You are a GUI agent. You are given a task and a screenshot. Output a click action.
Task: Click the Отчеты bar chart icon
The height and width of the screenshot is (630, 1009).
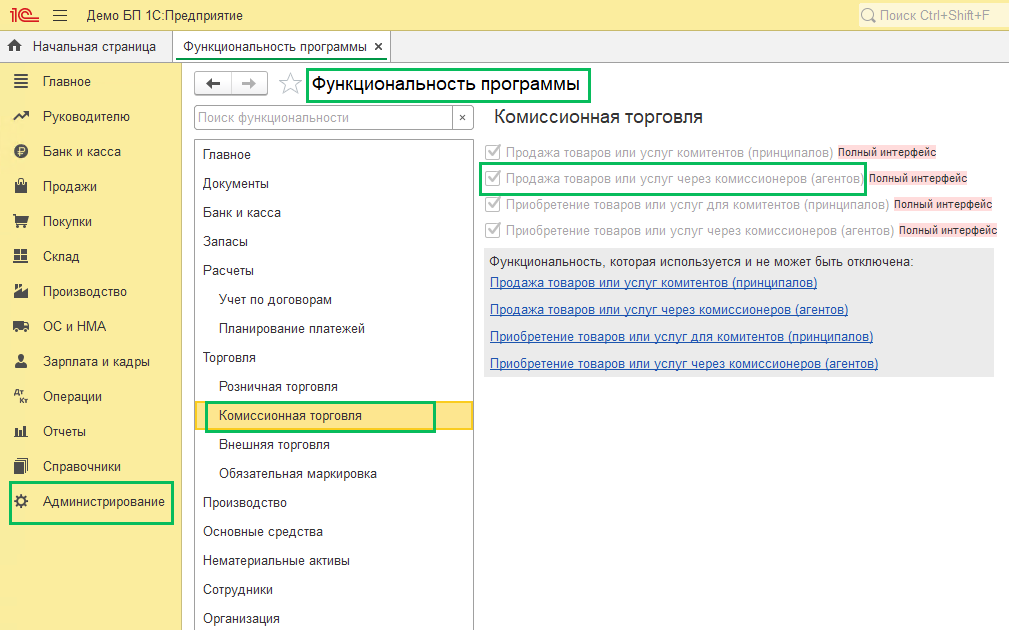21,431
